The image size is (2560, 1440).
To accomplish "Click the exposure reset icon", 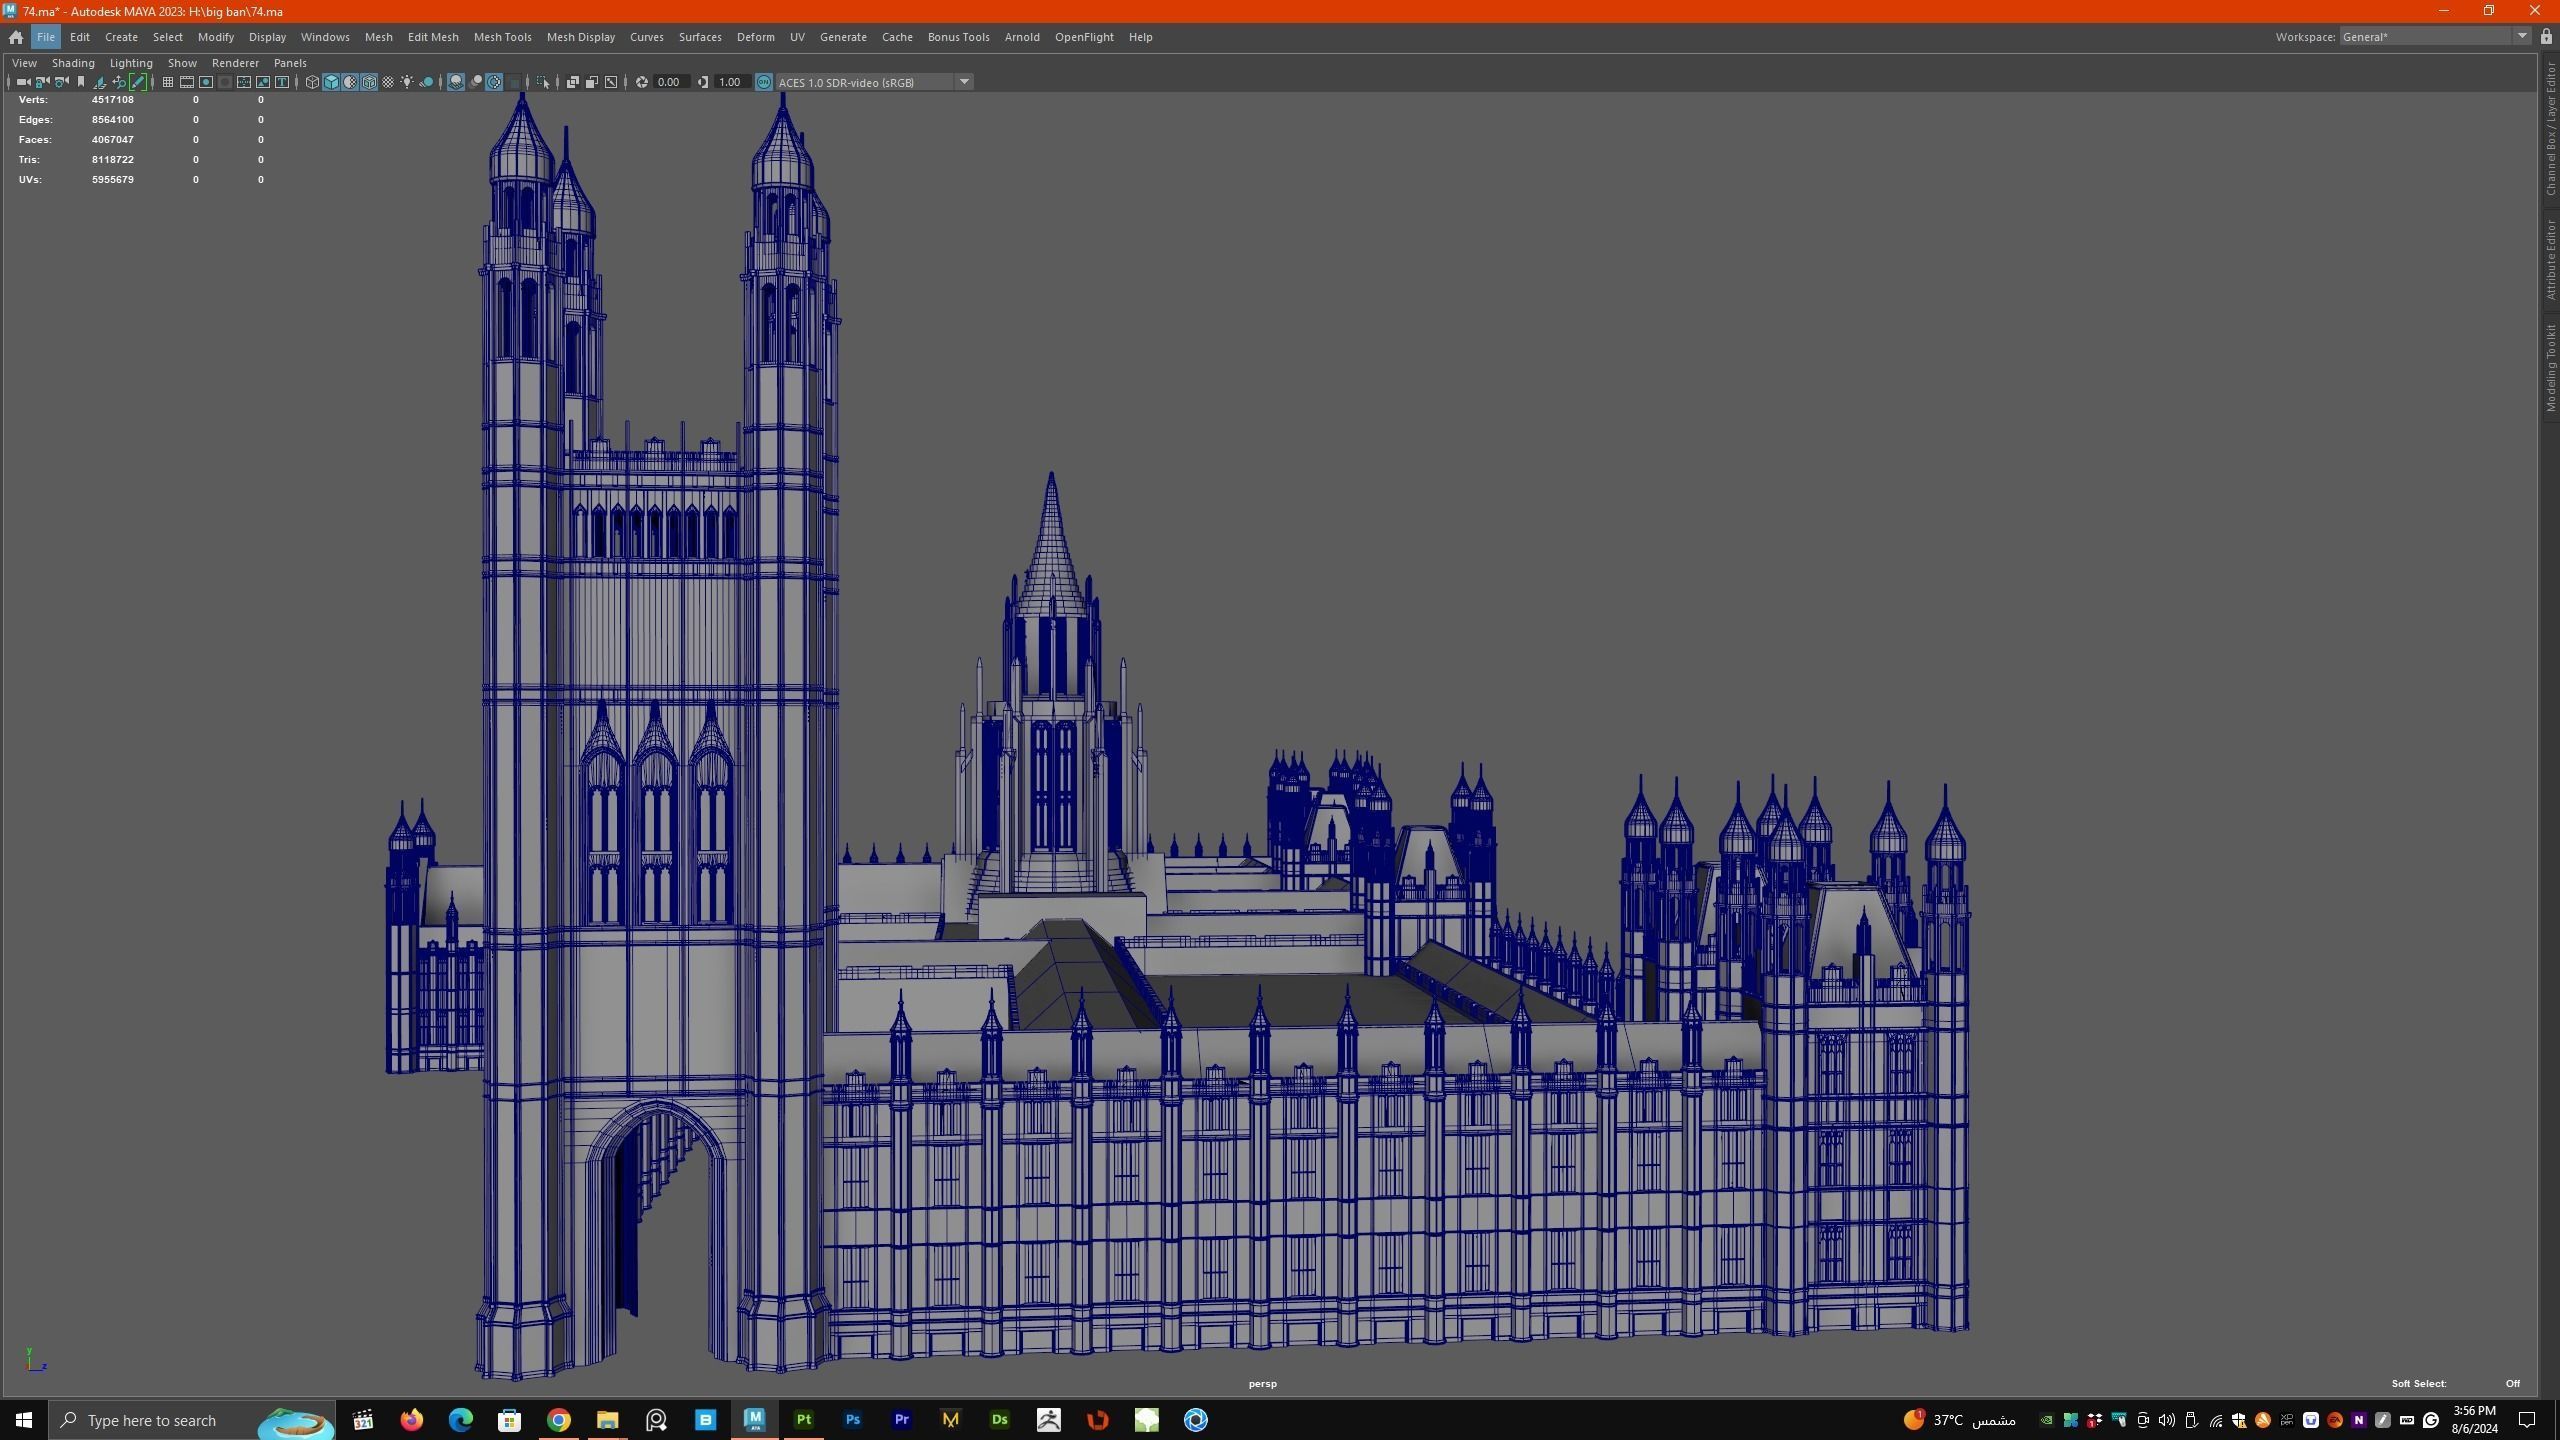I will [x=641, y=82].
